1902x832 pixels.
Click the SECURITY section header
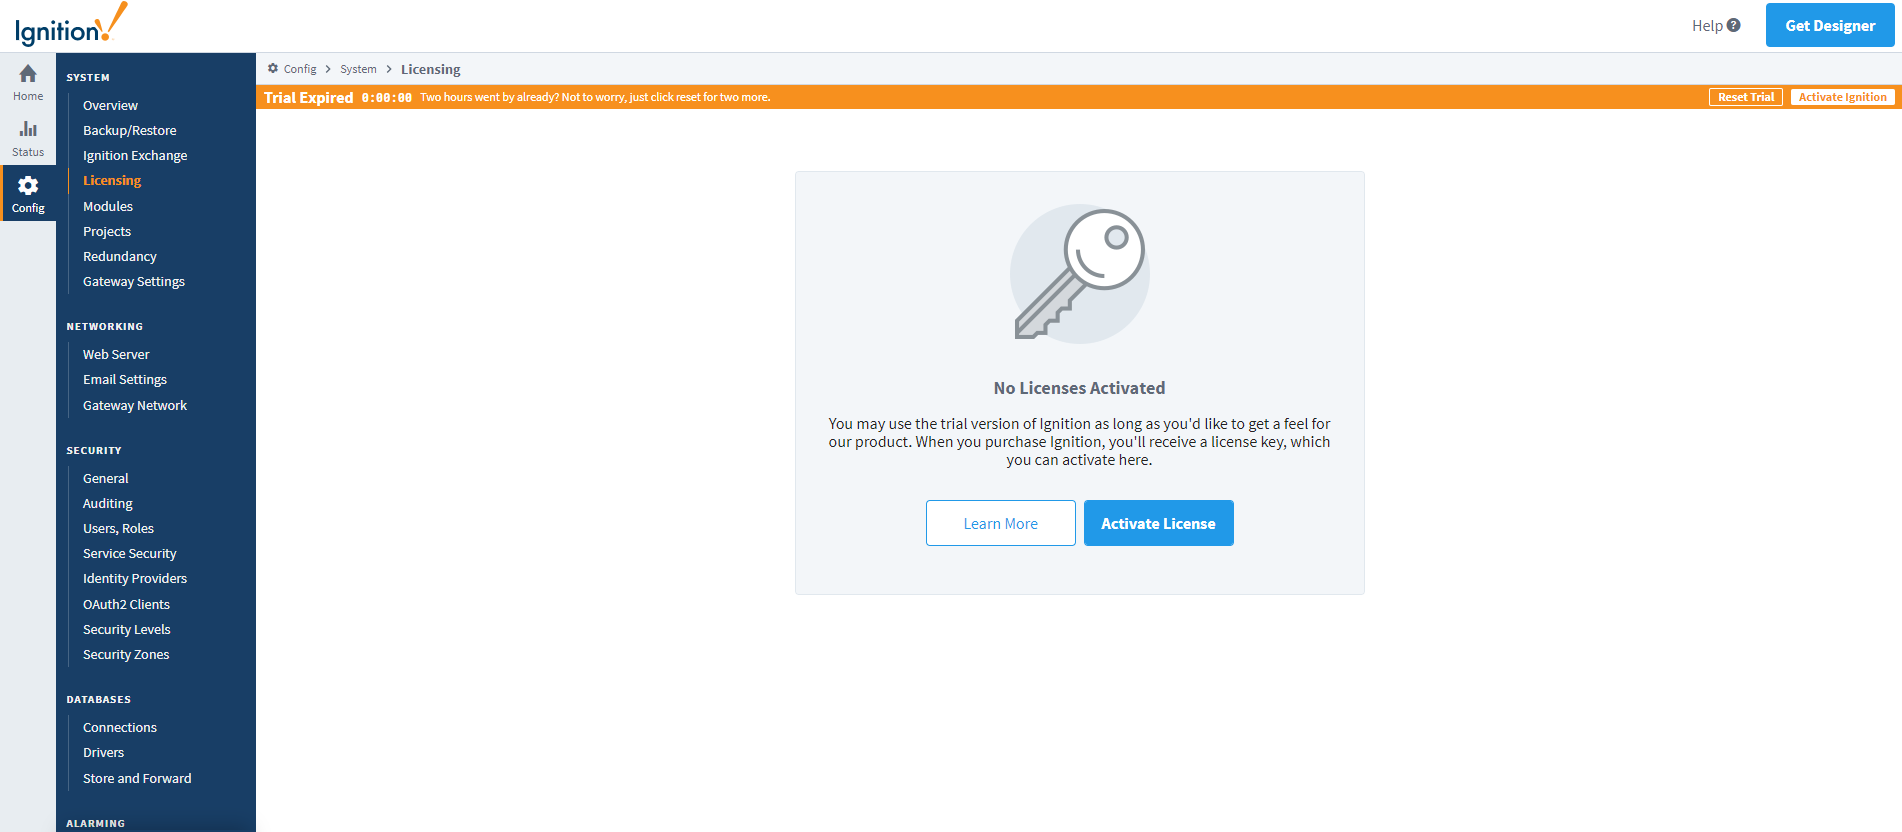(94, 450)
